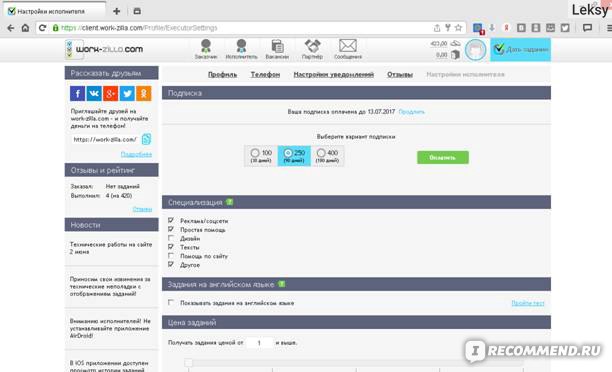Share via Google+ icon
The width and height of the screenshot is (612, 372).
(110, 93)
